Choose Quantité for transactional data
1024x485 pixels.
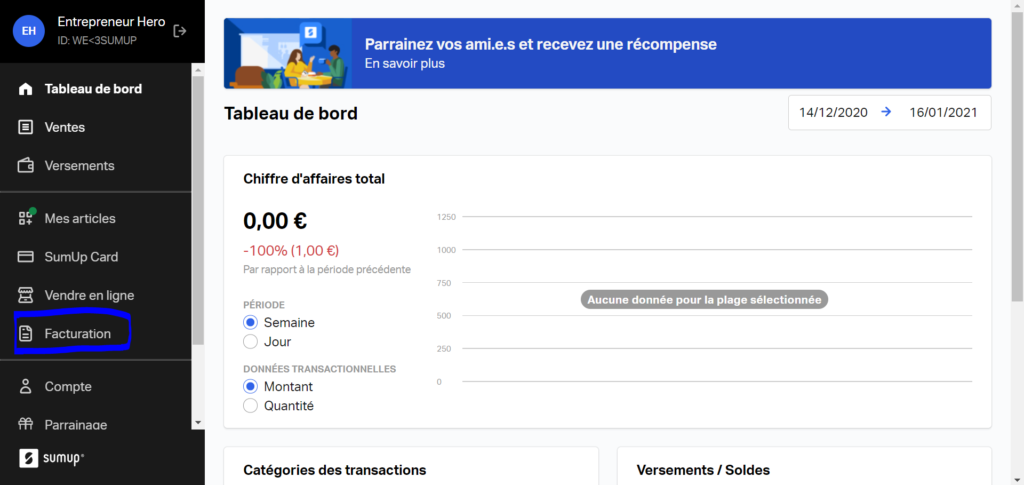(251, 405)
